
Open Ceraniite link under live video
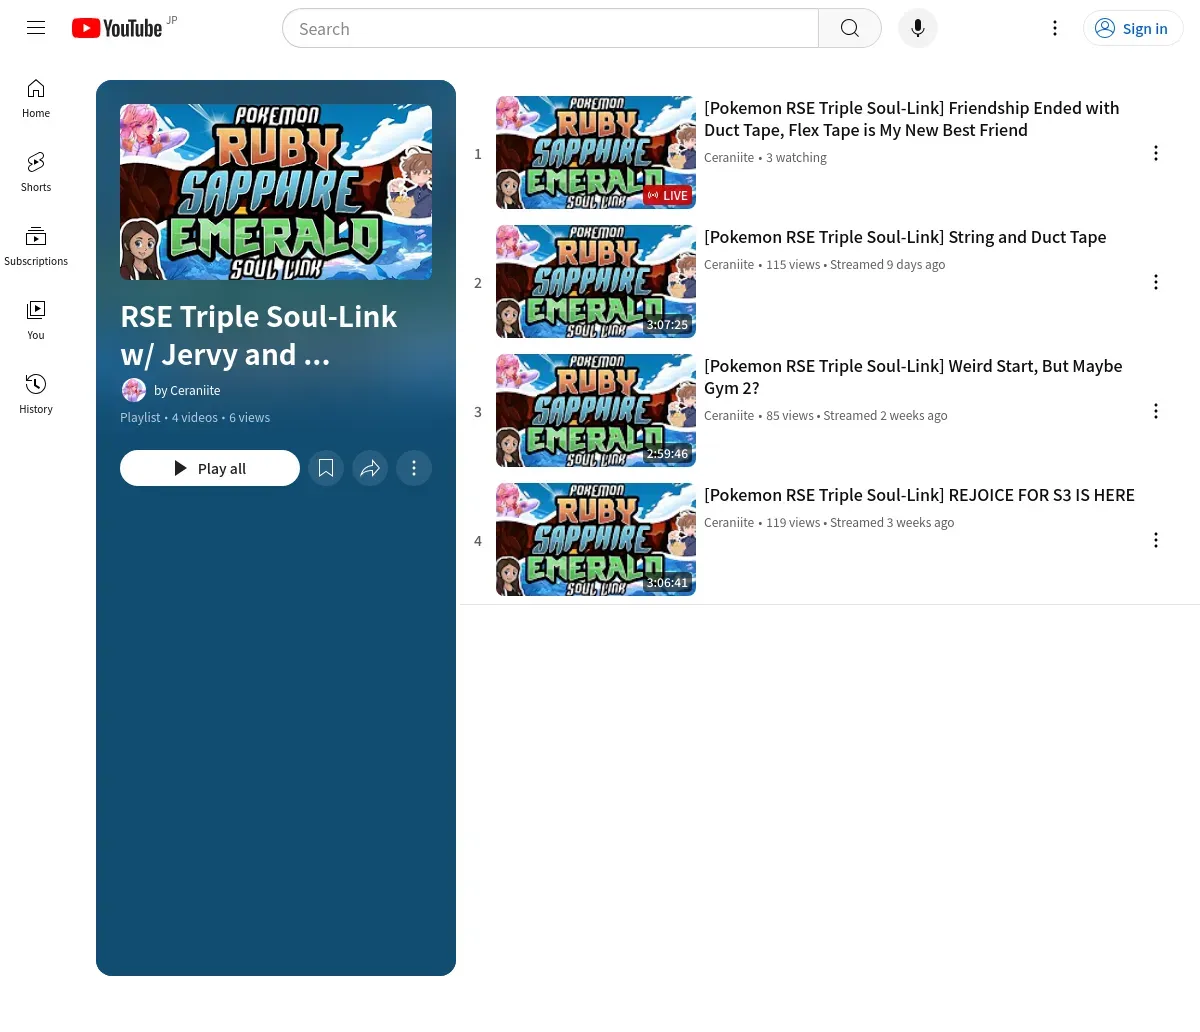pos(729,157)
